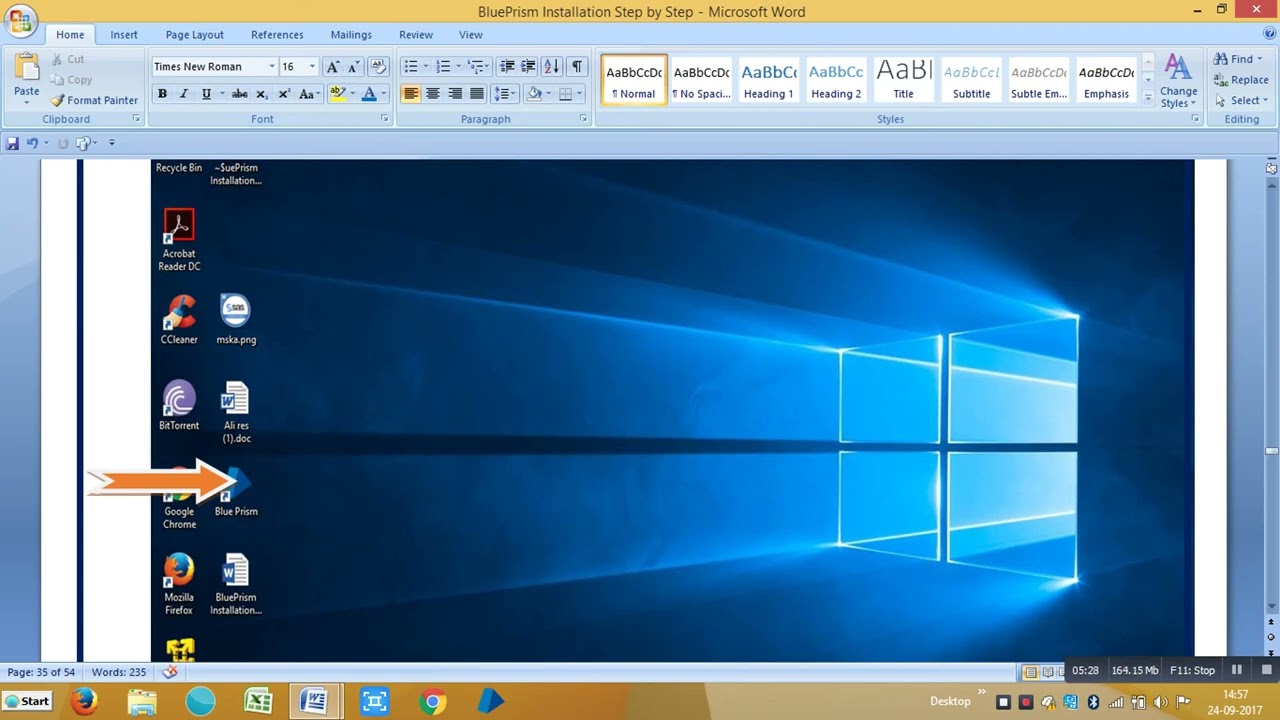Image resolution: width=1280 pixels, height=720 pixels.
Task: Toggle underline formatting
Action: [206, 93]
